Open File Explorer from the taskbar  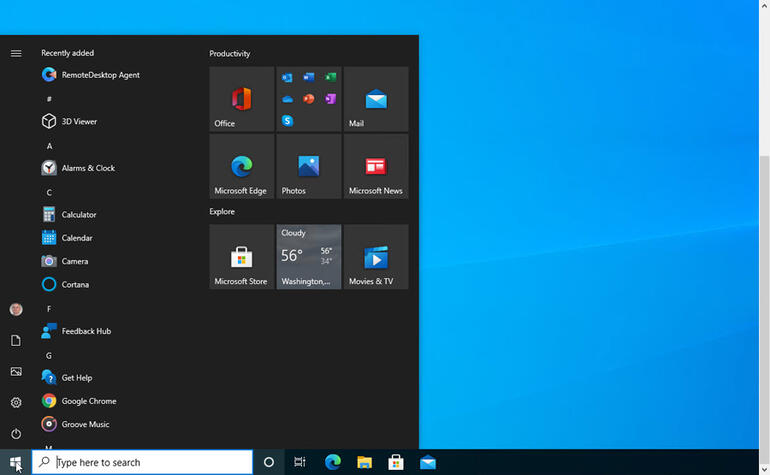tap(364, 462)
